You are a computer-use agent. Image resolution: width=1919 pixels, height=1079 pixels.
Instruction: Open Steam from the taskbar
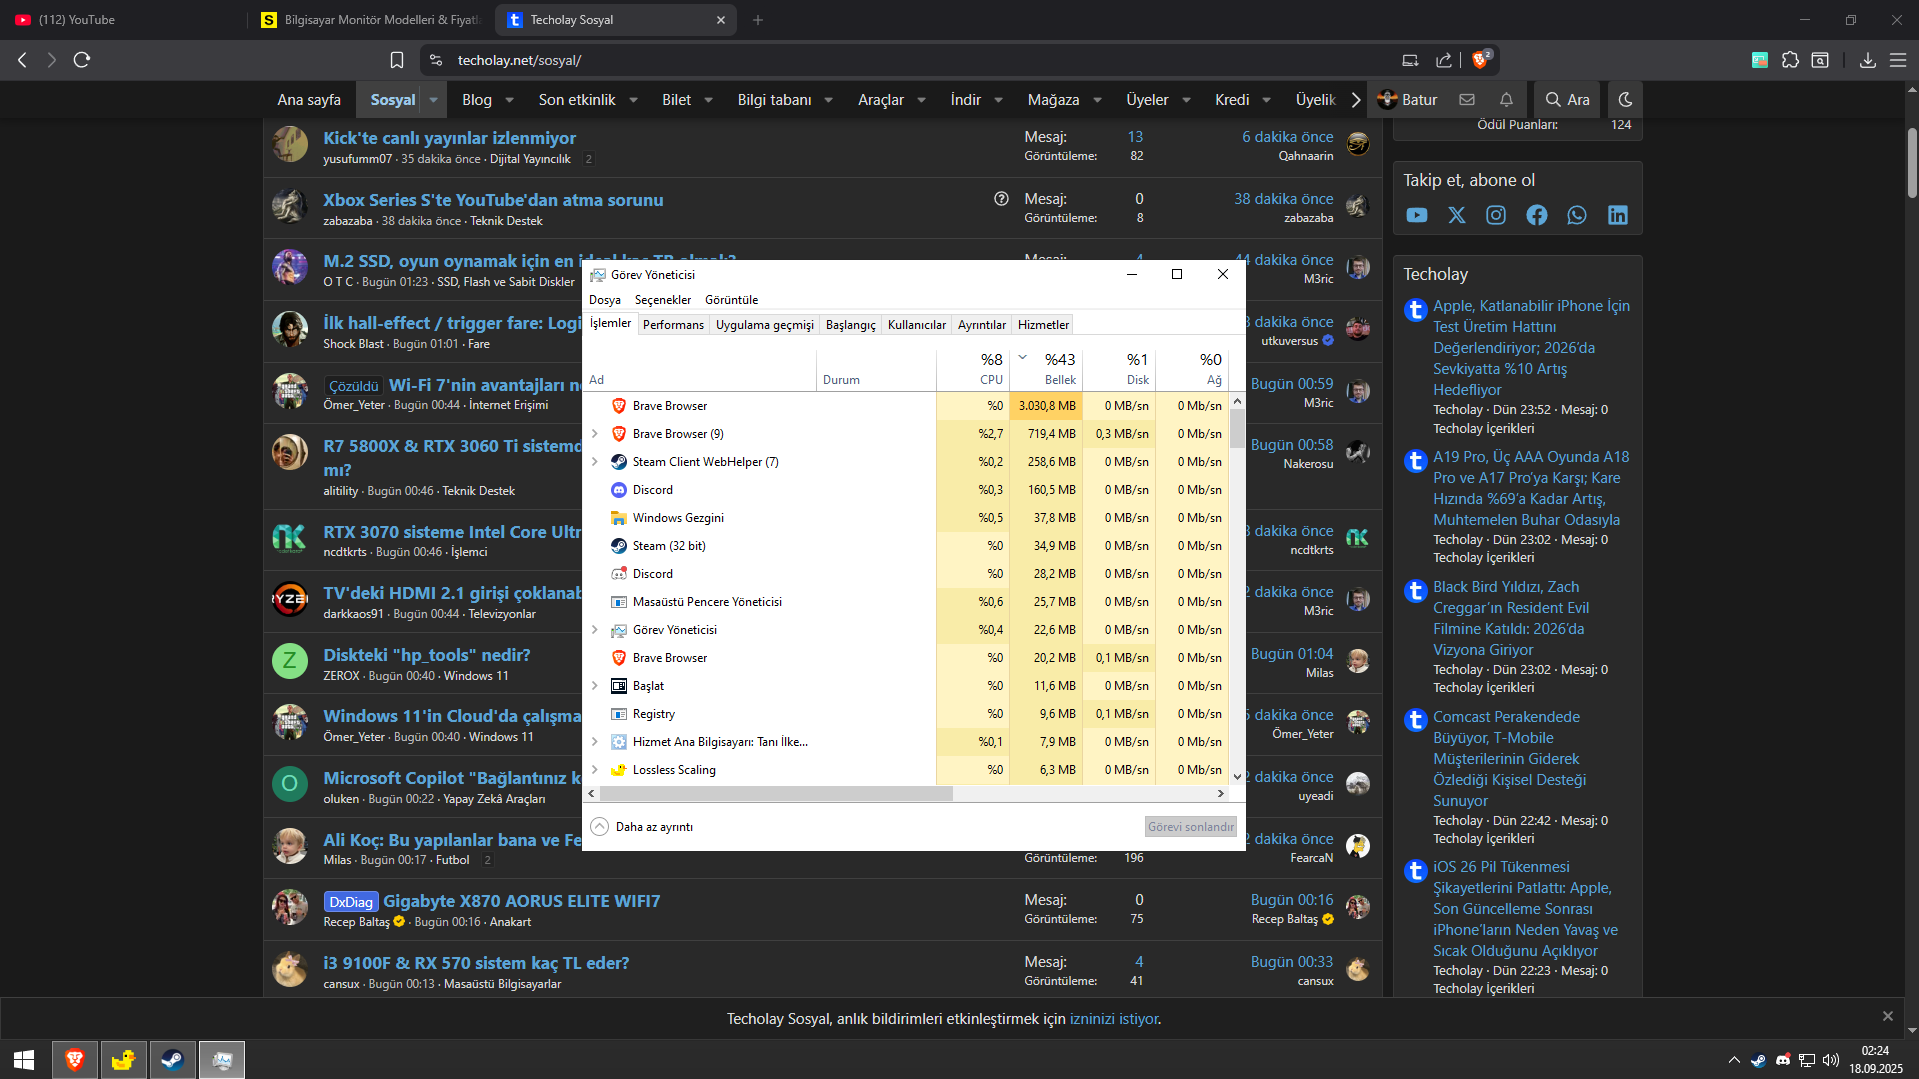click(x=173, y=1060)
